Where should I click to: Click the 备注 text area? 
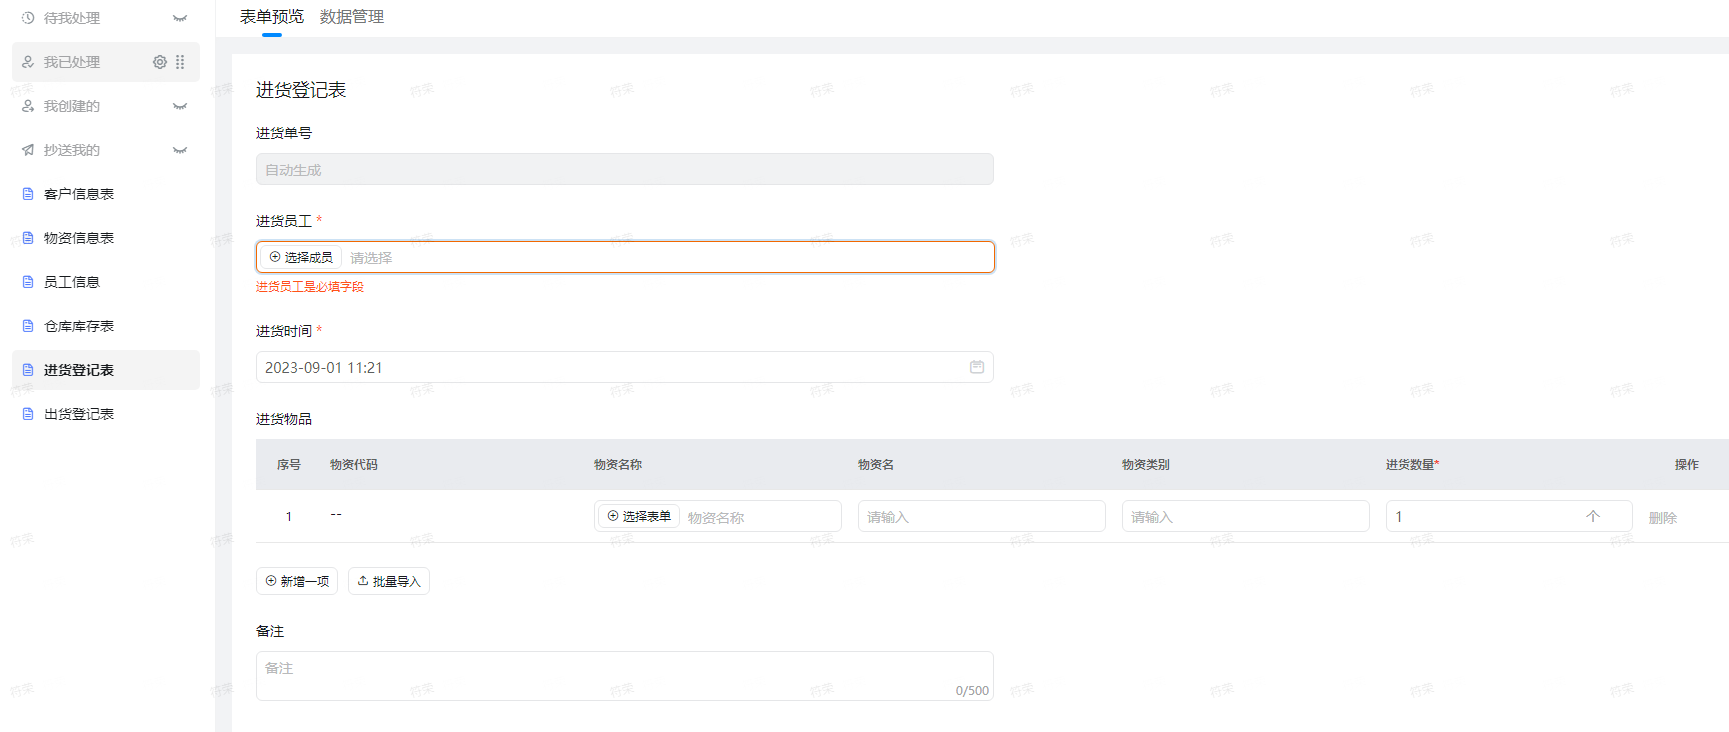click(x=625, y=676)
